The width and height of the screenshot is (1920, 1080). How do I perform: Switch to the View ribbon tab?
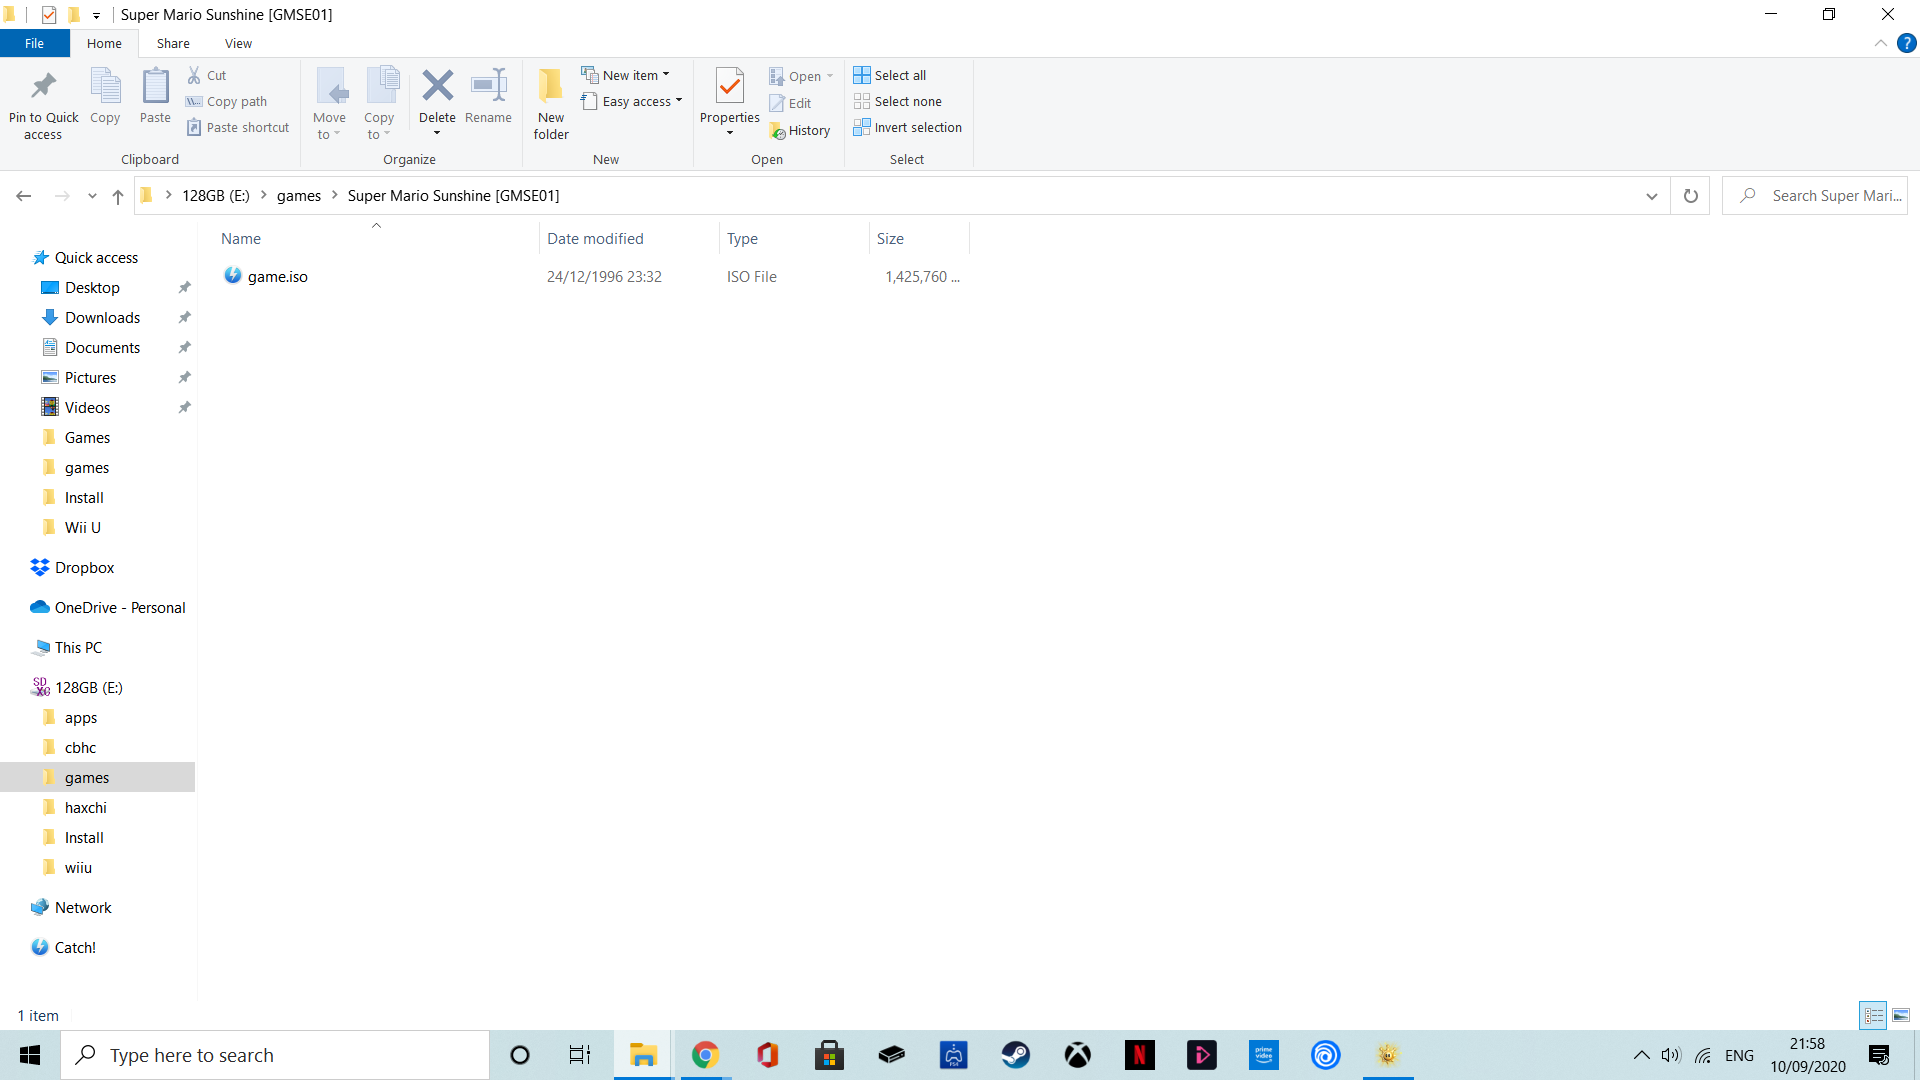(238, 43)
